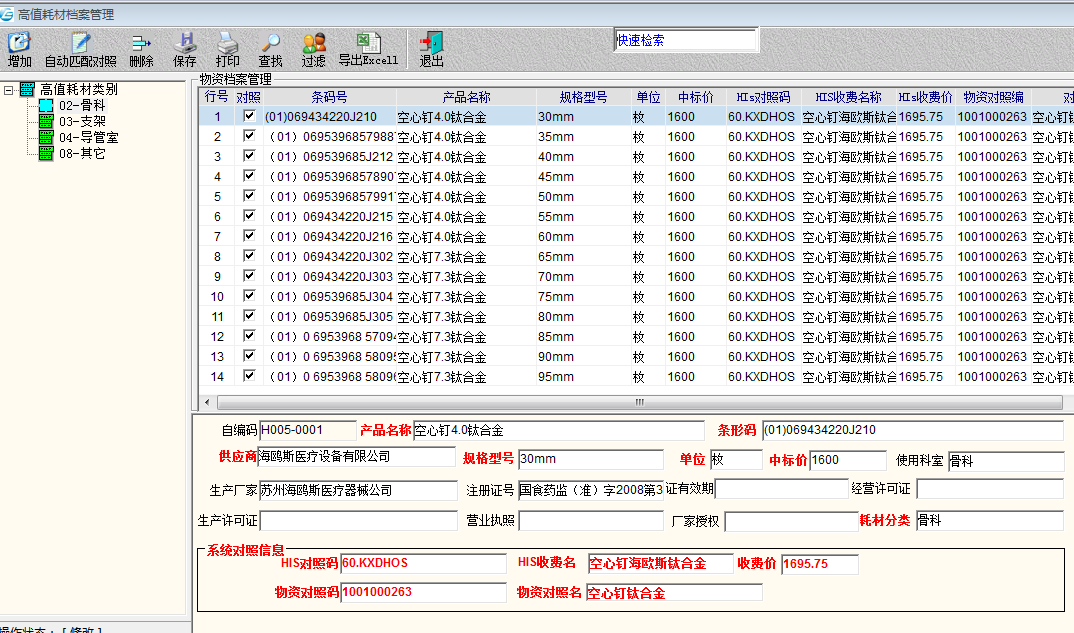Click the 产品名称 input field
The image size is (1074, 633).
559,431
